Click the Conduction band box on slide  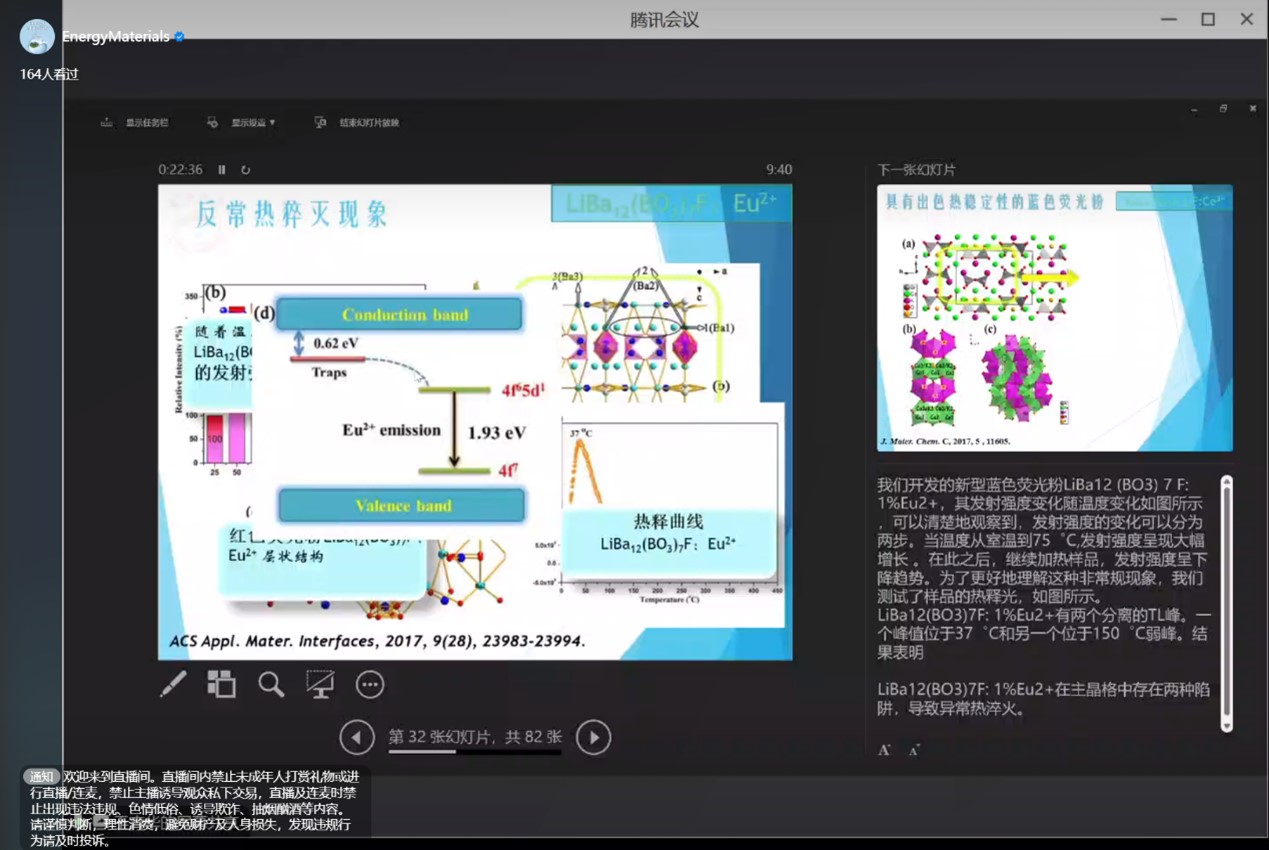tap(400, 314)
